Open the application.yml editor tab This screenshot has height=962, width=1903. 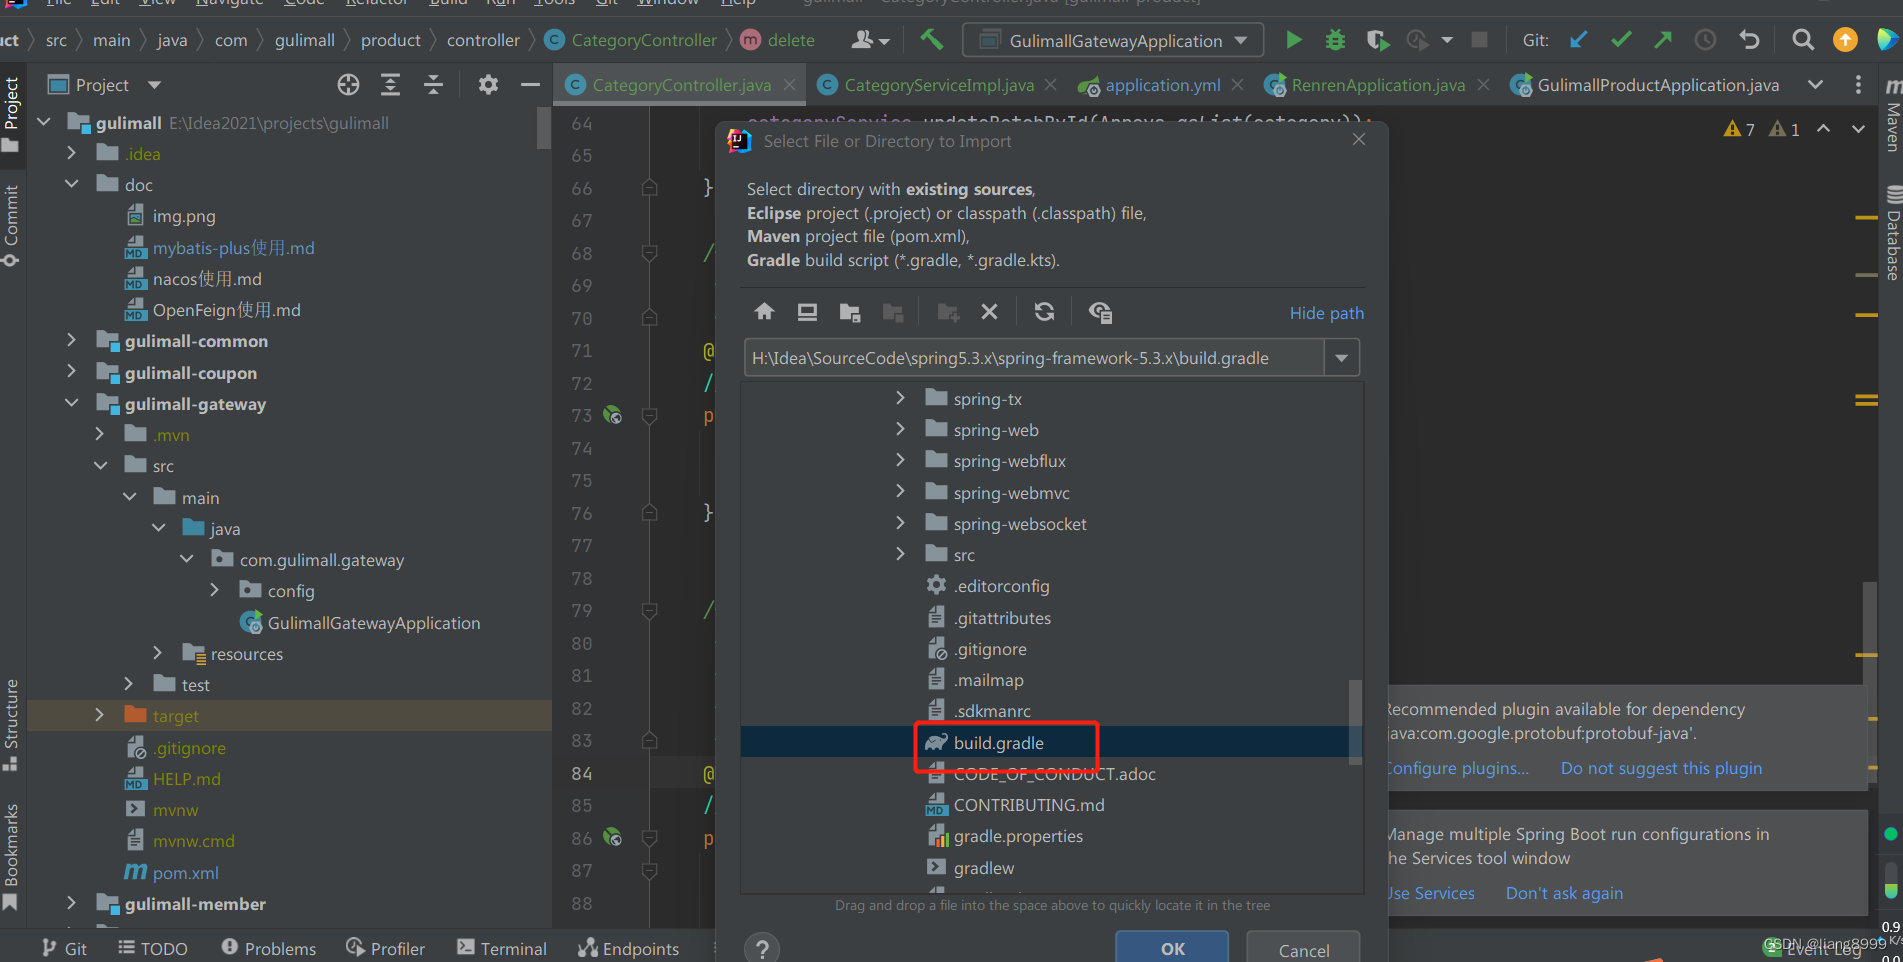(x=1158, y=85)
